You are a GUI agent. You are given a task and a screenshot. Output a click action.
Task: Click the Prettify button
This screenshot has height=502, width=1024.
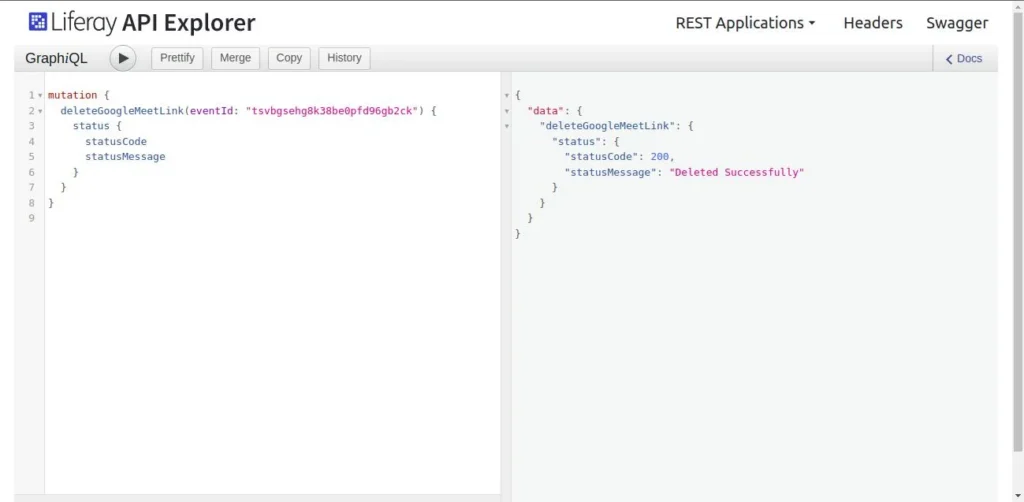coord(177,58)
